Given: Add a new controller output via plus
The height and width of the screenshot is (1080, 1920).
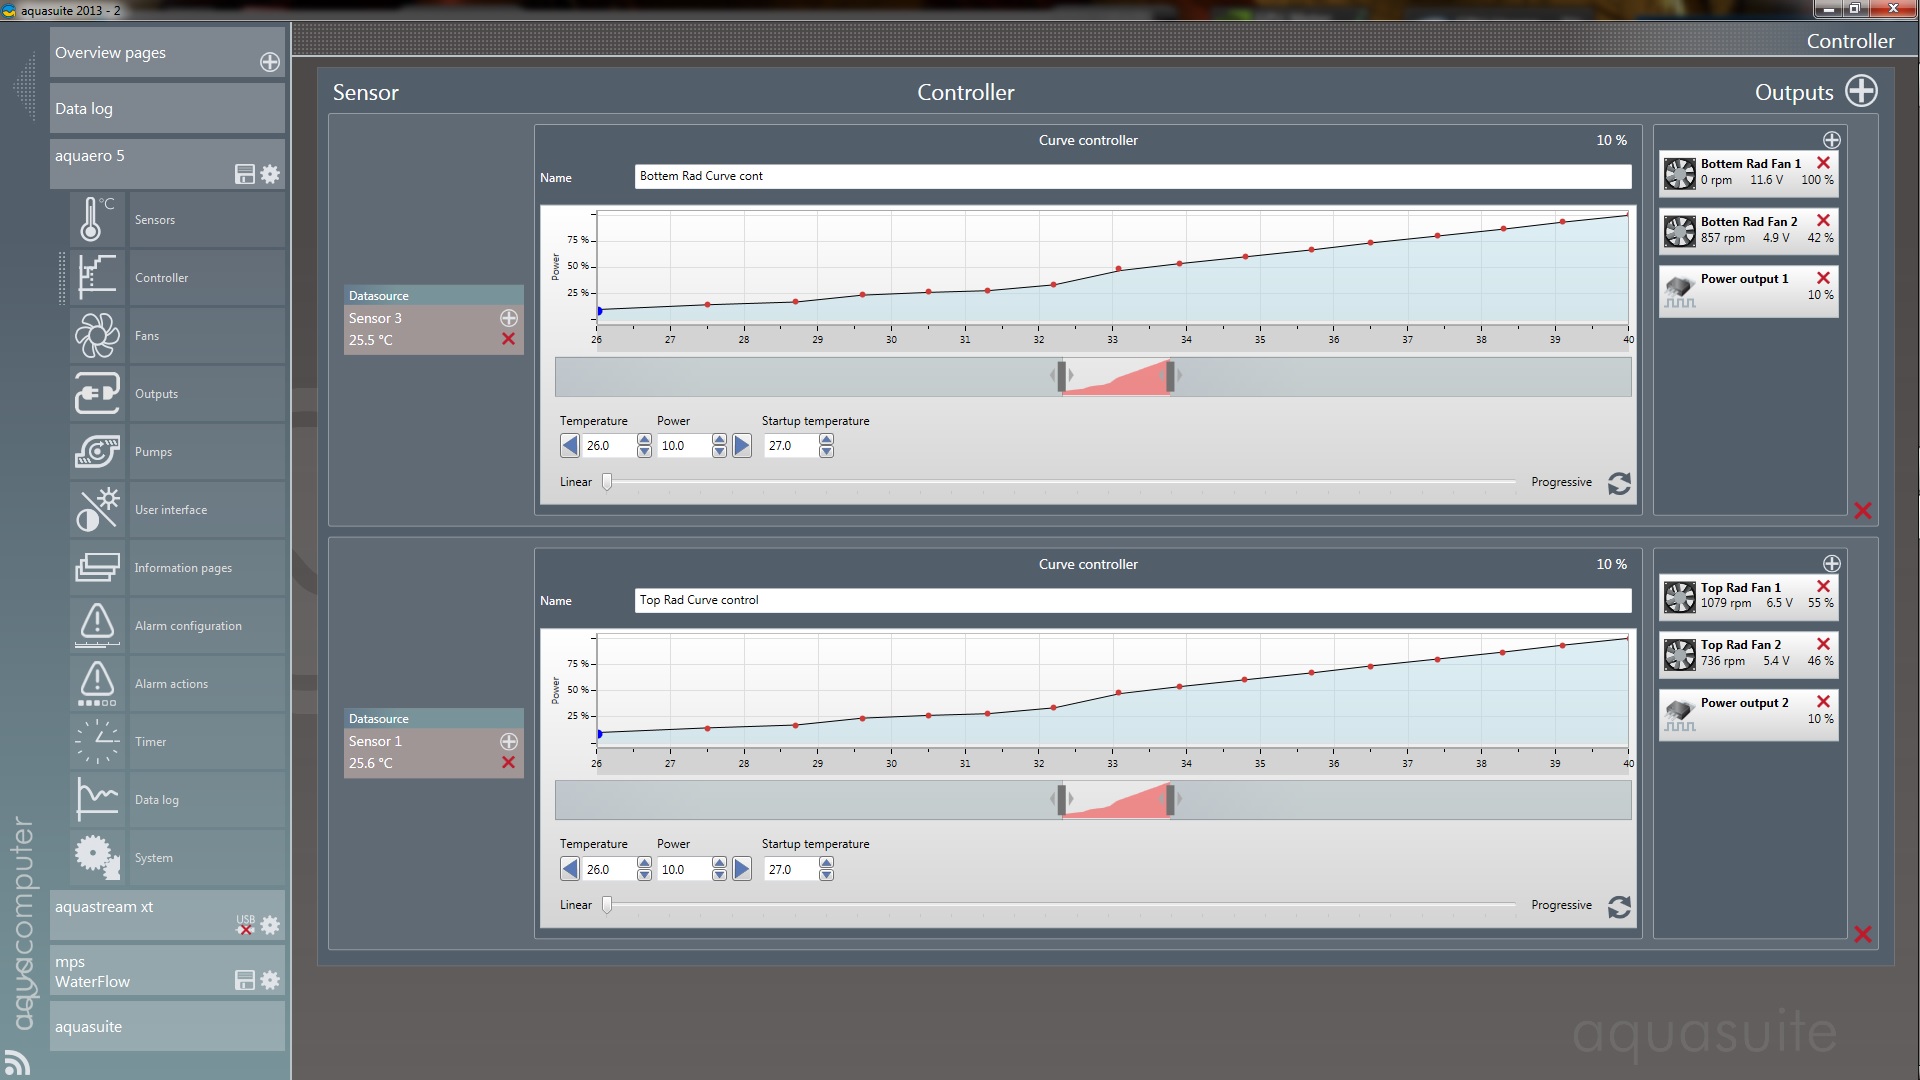Looking at the screenshot, I should [x=1861, y=91].
